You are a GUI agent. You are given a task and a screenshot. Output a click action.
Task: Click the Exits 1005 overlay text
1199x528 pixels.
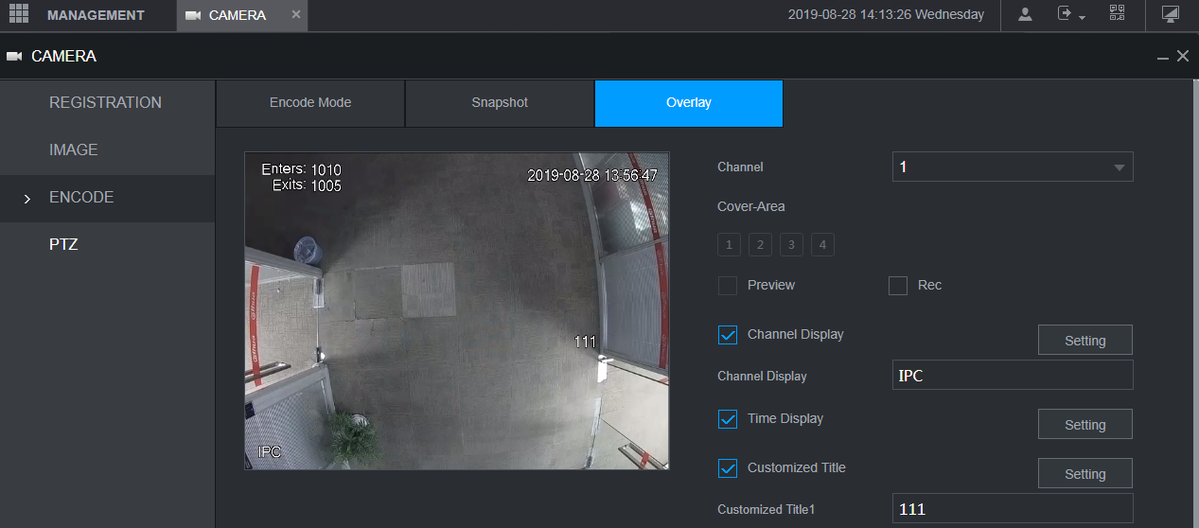coord(307,184)
